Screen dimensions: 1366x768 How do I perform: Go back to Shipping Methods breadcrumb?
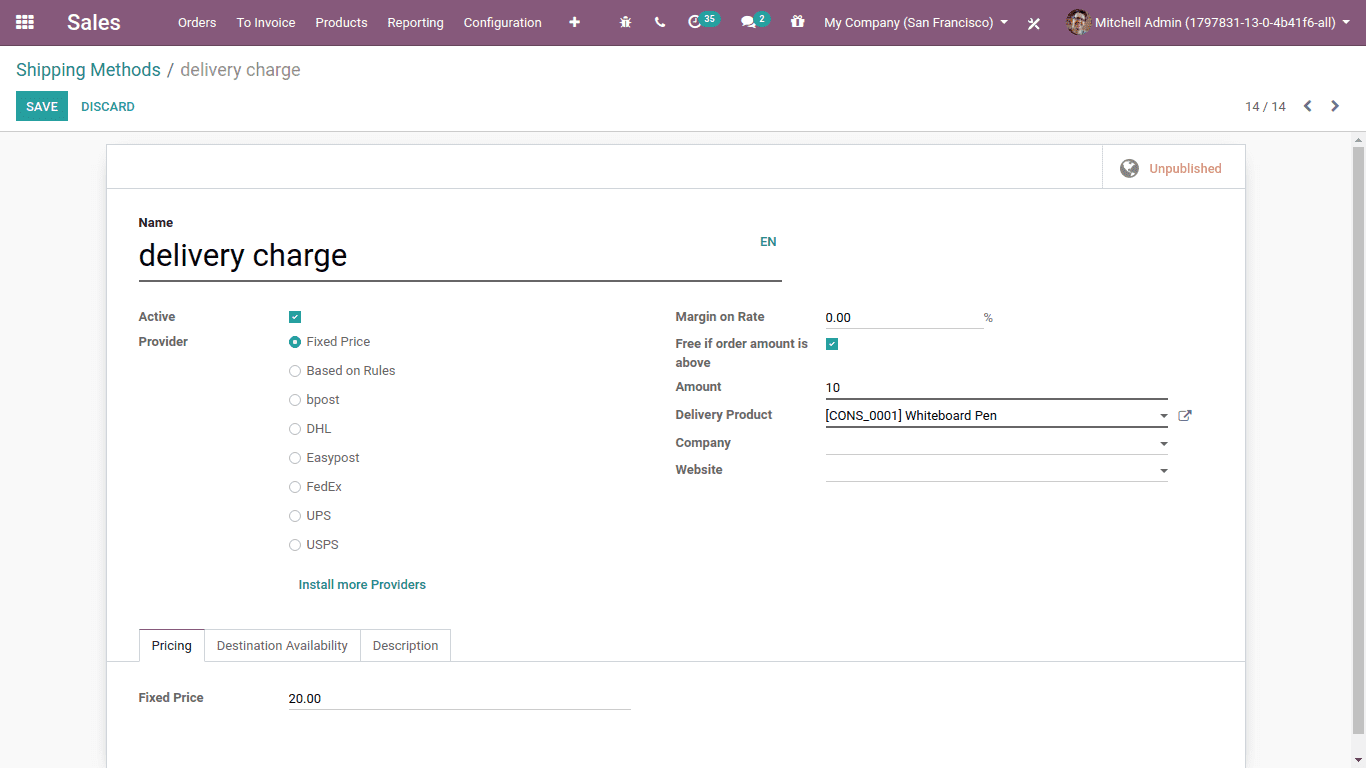click(88, 70)
